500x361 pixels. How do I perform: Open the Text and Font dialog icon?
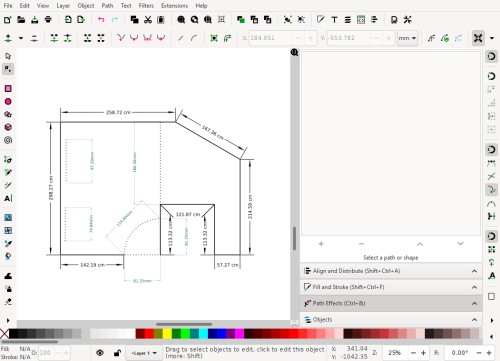click(334, 20)
